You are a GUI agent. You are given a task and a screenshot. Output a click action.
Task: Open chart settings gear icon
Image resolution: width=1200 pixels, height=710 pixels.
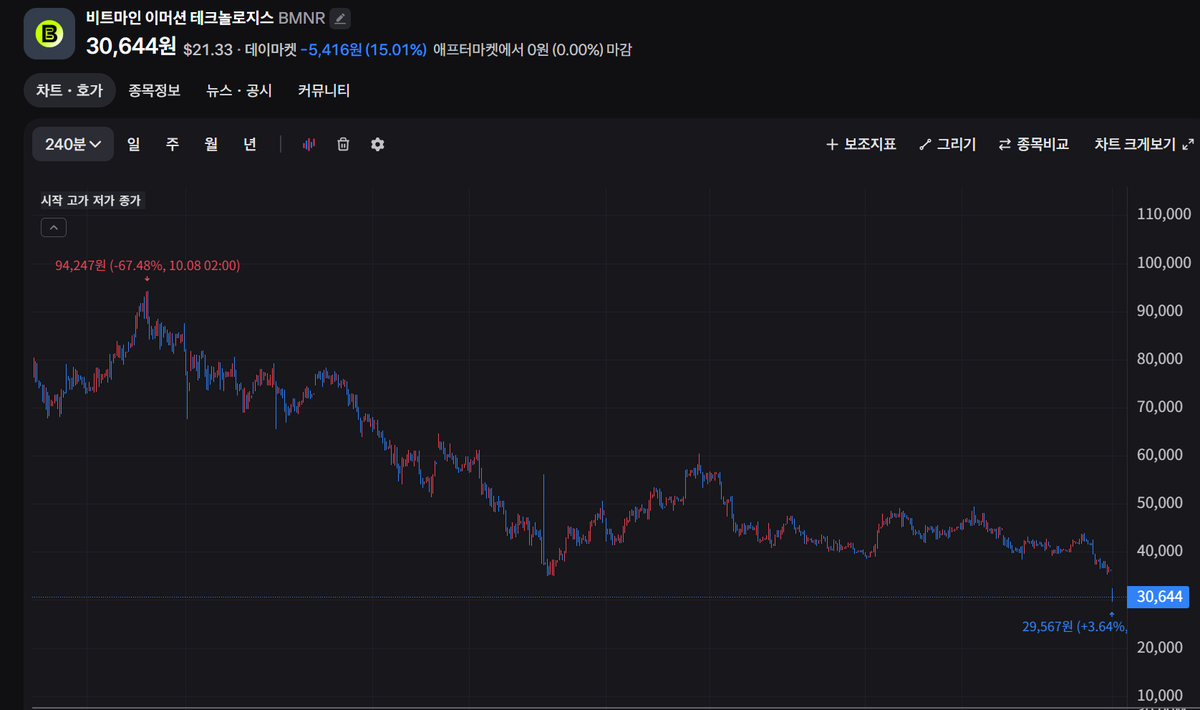point(377,144)
